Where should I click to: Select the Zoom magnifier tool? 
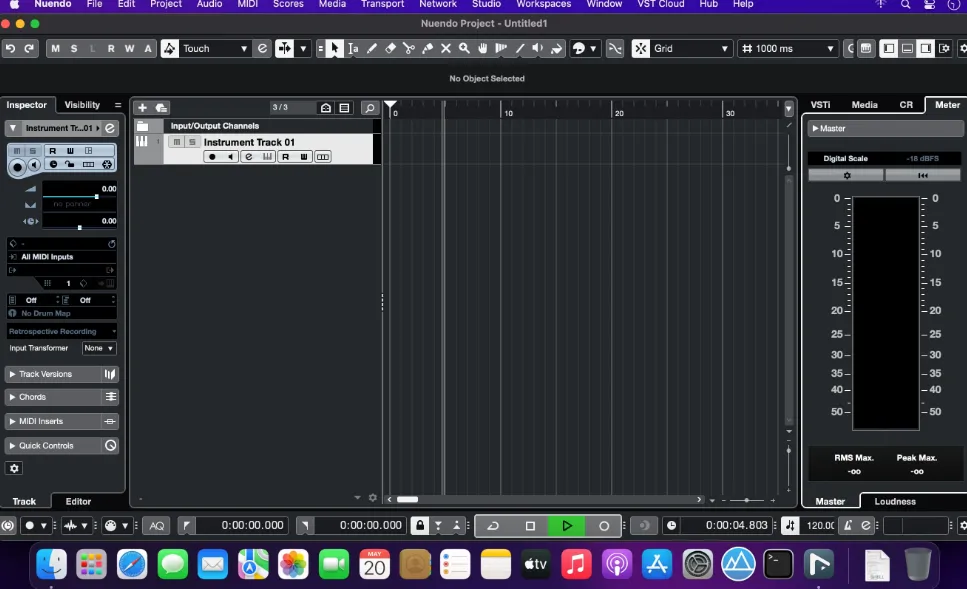tap(464, 48)
